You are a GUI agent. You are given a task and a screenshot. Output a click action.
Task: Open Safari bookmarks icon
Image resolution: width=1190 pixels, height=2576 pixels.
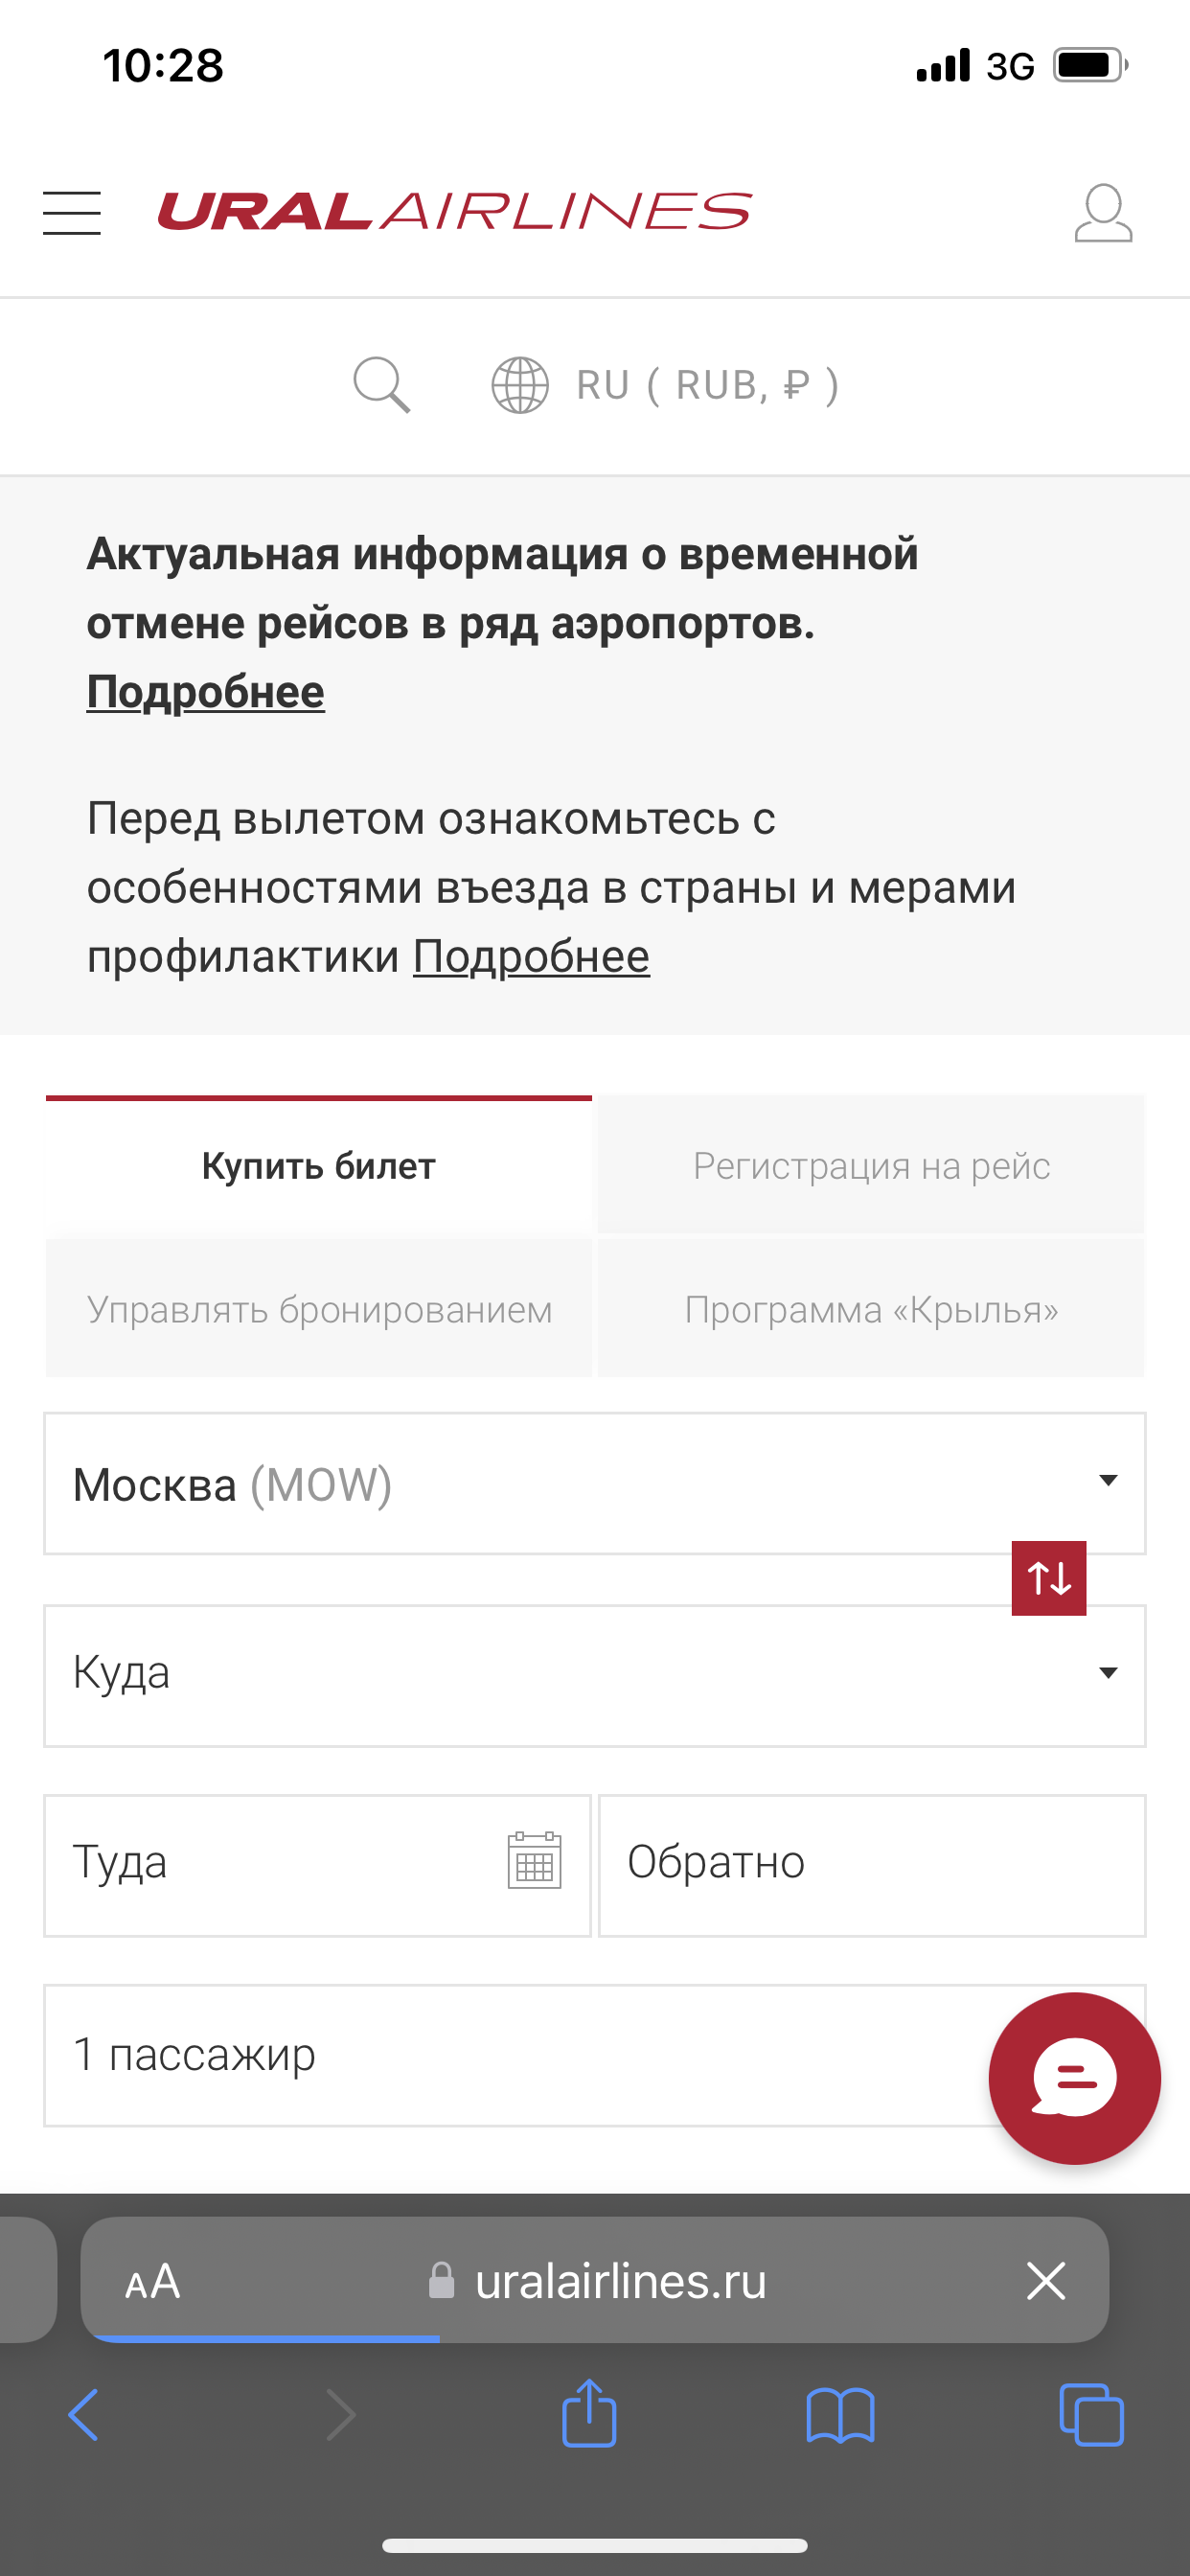tap(840, 2416)
